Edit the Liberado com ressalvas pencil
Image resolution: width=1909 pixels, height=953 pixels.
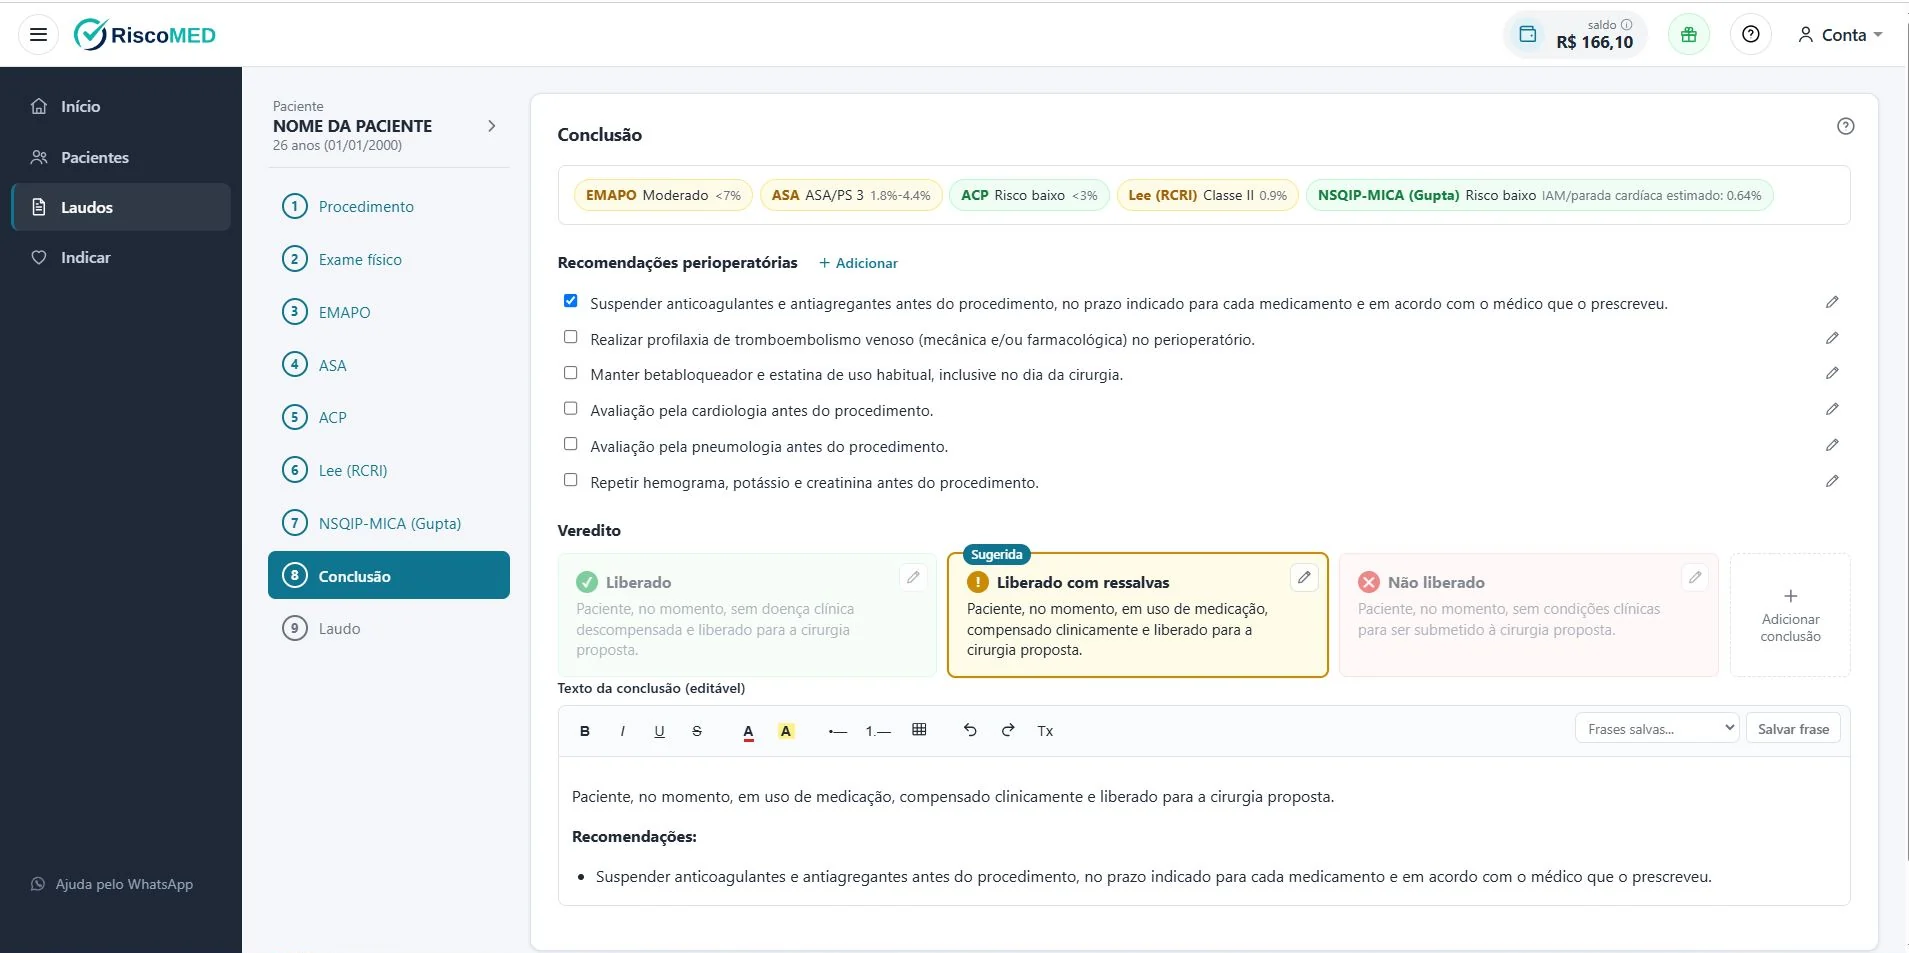click(1304, 577)
